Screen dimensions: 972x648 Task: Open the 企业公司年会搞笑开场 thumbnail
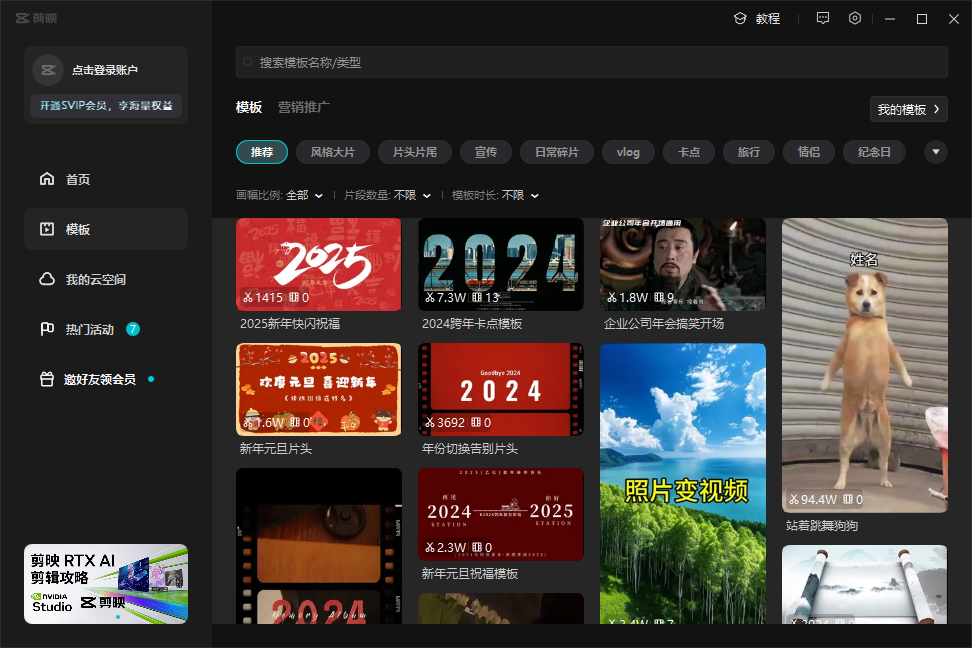(683, 264)
